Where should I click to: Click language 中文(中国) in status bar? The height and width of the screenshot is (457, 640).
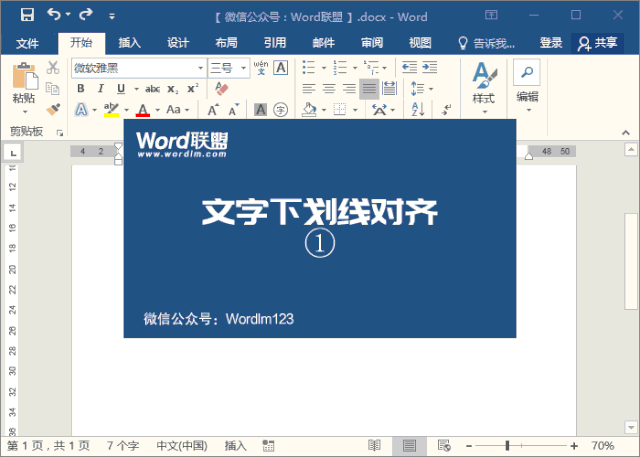pos(182,446)
